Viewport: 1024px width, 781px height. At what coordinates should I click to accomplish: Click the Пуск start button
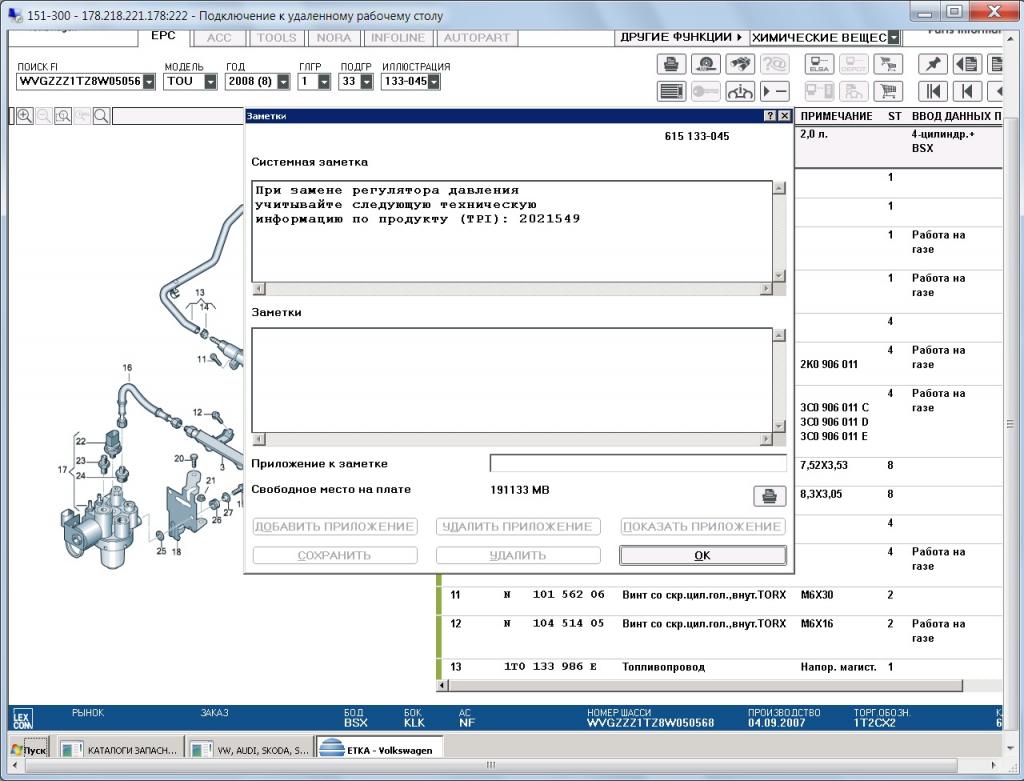click(29, 750)
